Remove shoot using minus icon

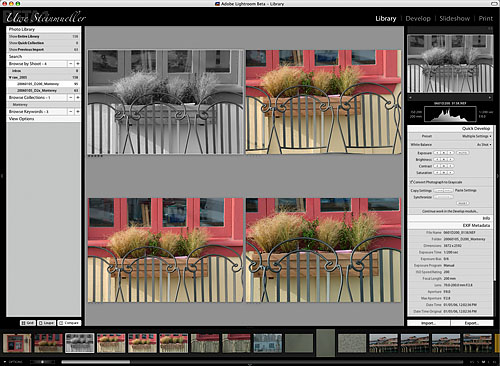[x=71, y=64]
